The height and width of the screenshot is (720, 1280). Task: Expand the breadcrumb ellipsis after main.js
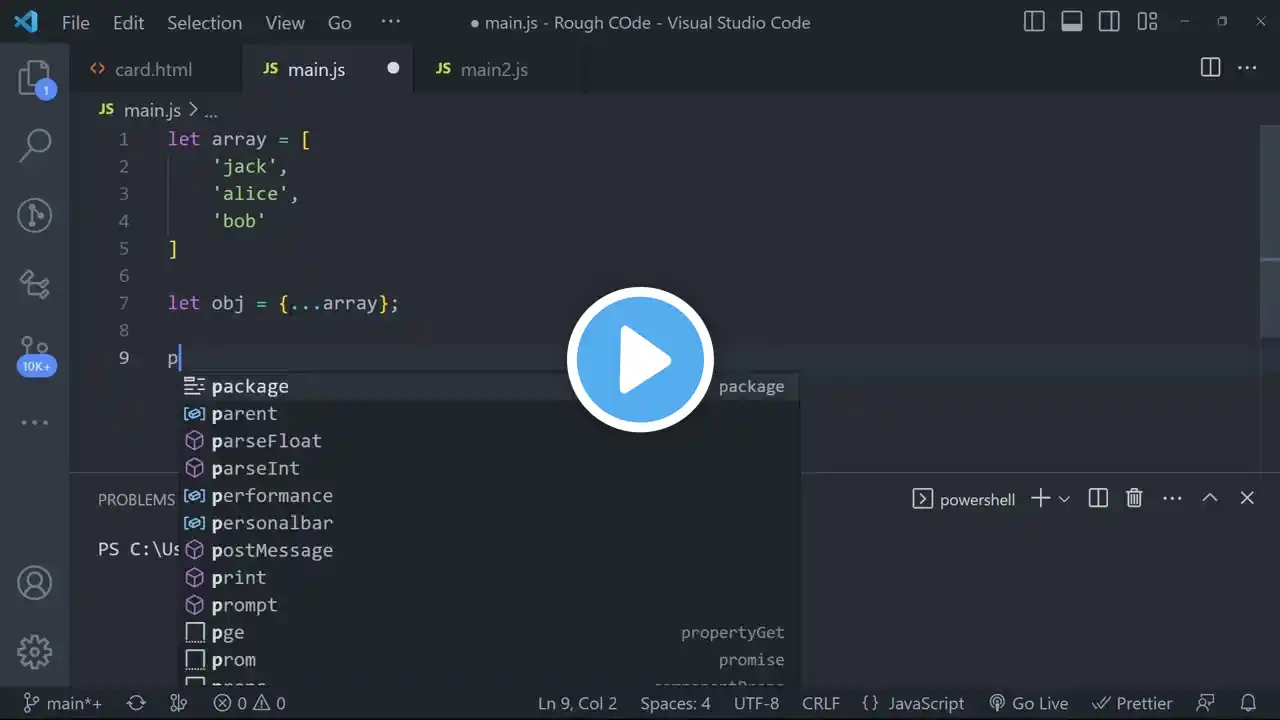point(211,111)
